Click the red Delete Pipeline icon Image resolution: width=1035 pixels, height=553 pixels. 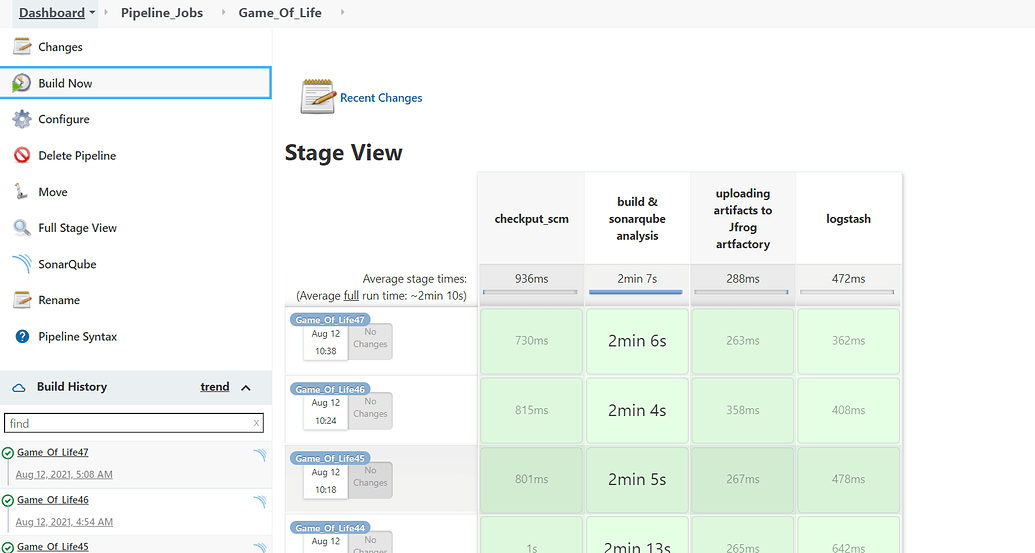[x=21, y=156]
